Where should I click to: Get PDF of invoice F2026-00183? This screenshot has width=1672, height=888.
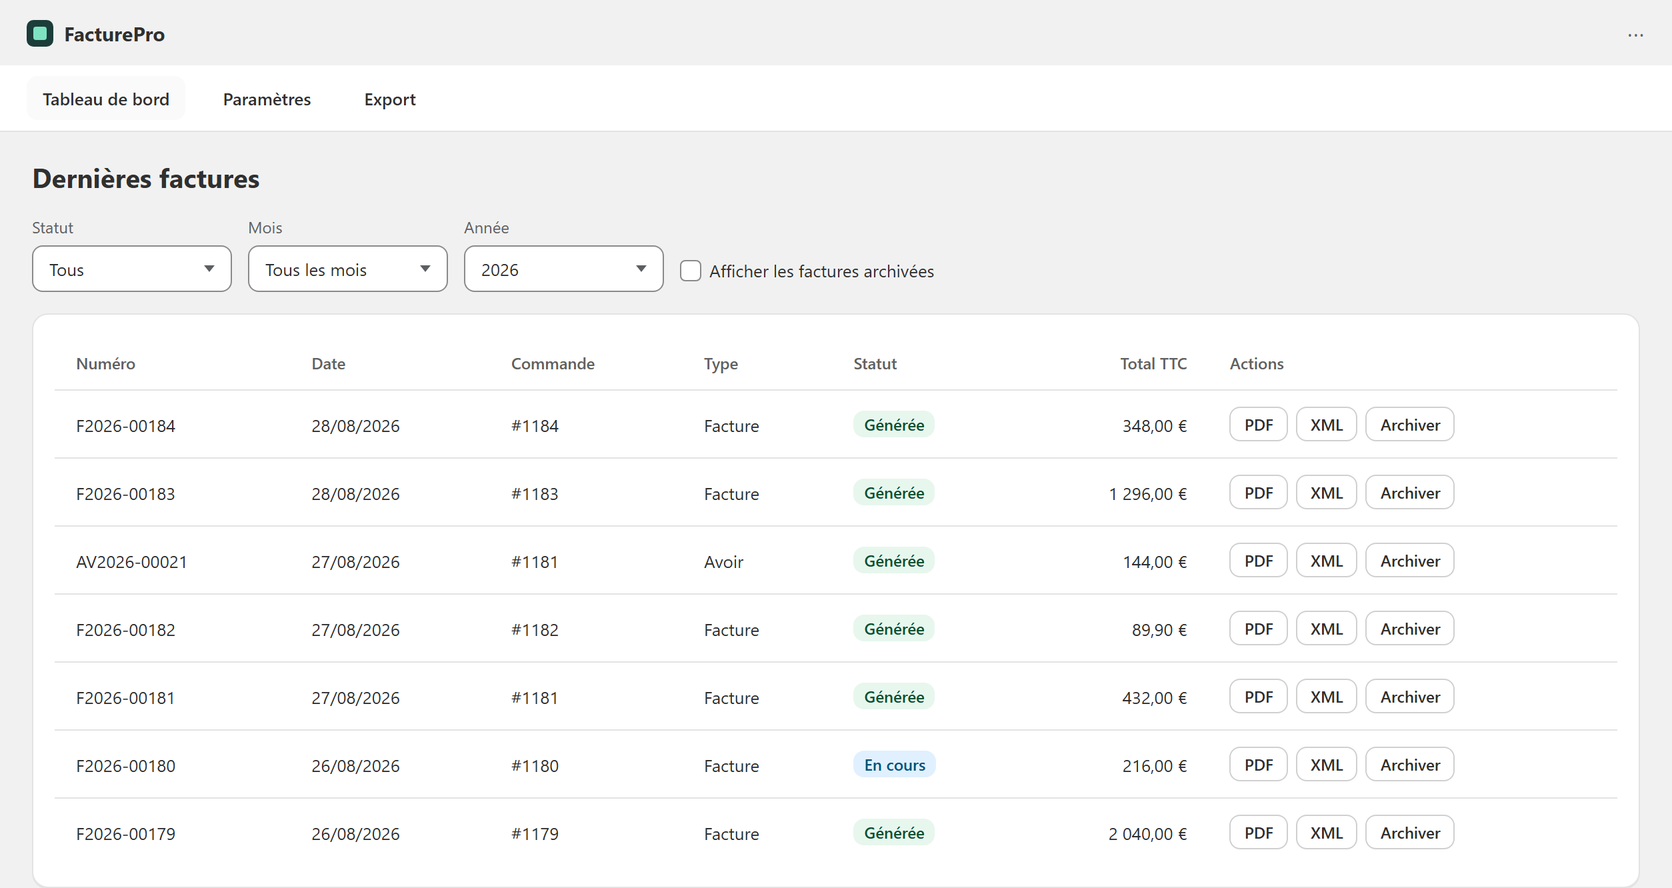point(1259,493)
